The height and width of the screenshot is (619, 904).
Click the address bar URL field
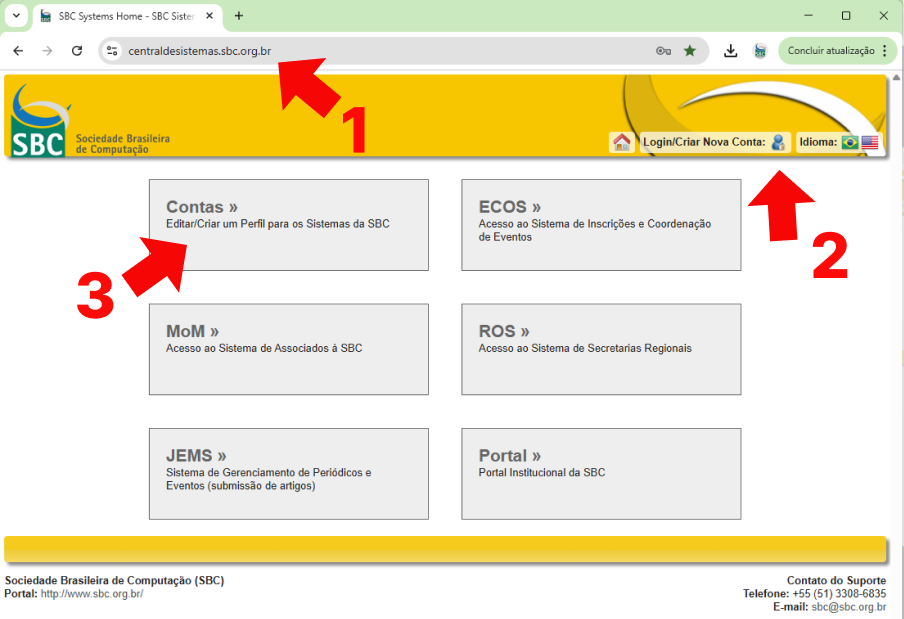point(380,51)
